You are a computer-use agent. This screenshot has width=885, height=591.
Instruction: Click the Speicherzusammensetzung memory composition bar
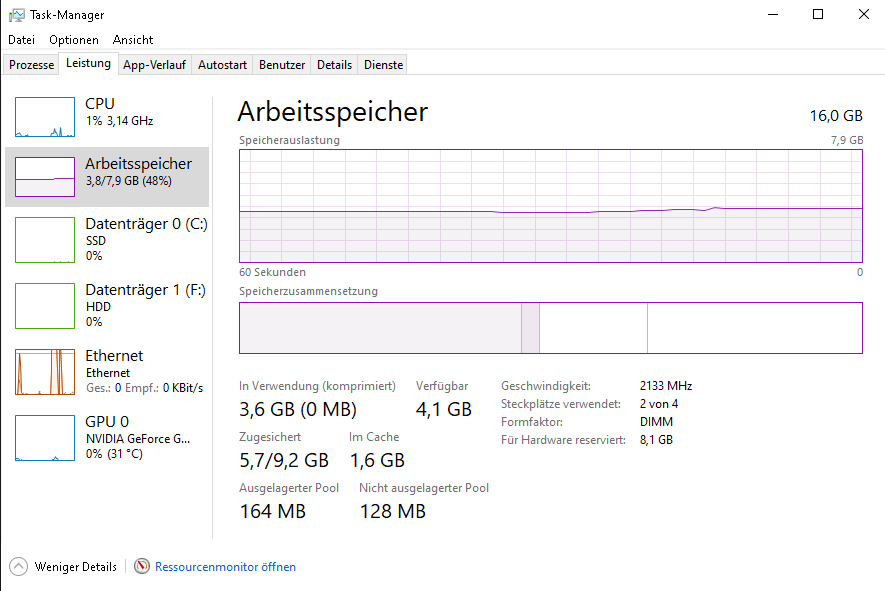[551, 328]
